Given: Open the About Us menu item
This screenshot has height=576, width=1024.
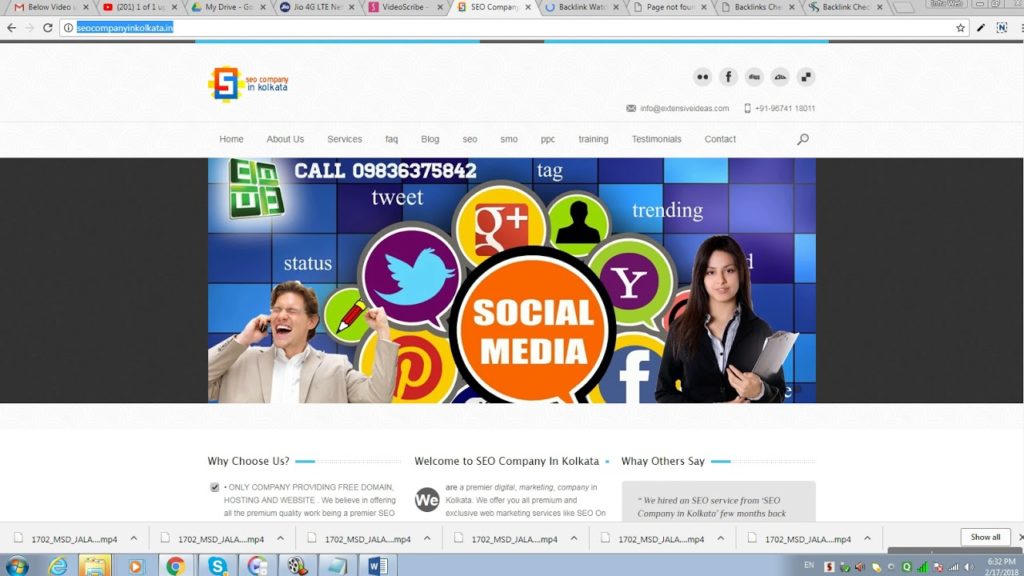Looking at the screenshot, I should pos(285,139).
